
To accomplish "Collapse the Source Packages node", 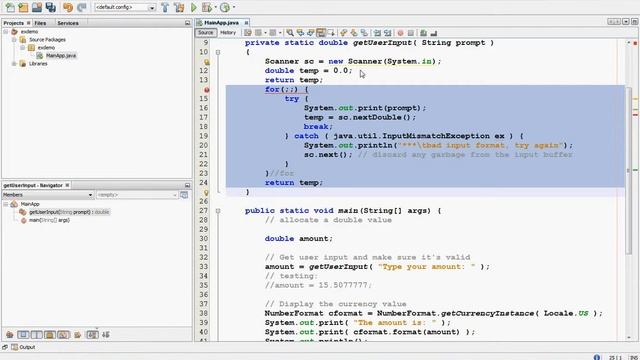I will [x=14, y=40].
